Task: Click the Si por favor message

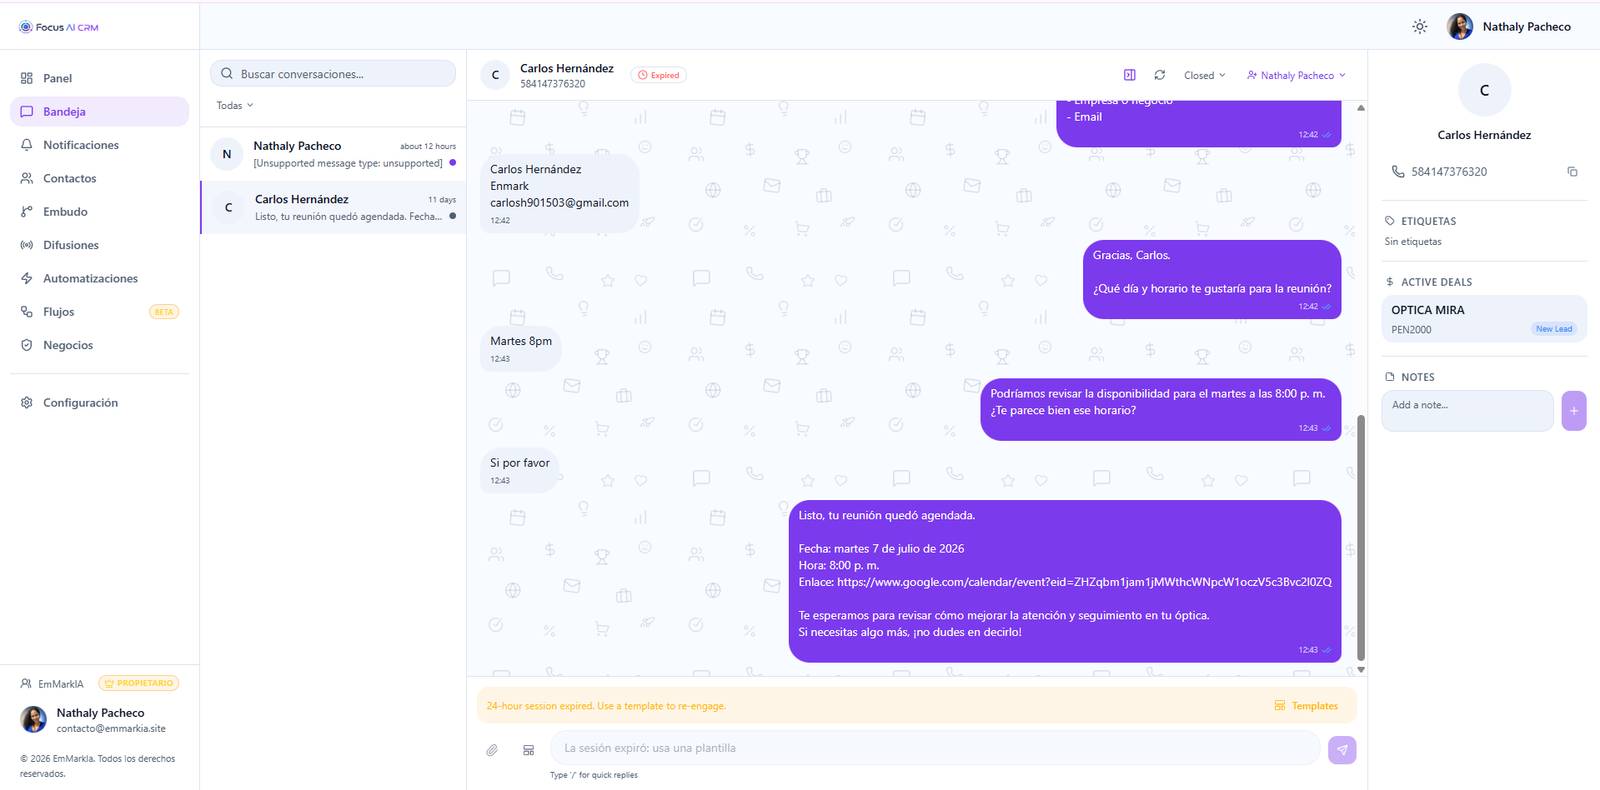Action: click(520, 471)
